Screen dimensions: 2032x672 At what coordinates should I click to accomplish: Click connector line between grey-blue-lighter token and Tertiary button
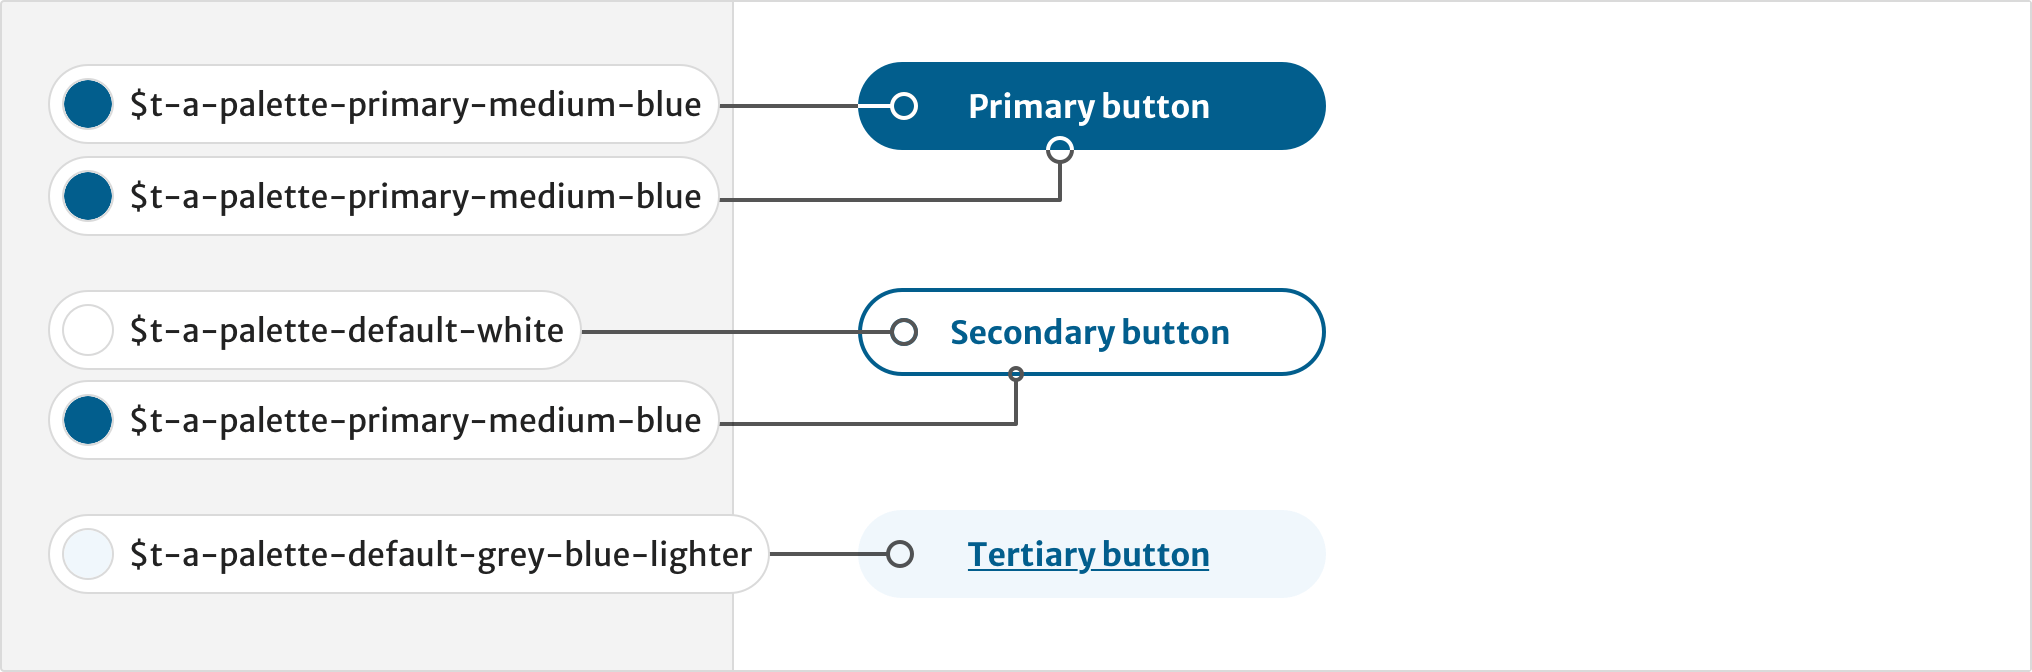pyautogui.click(x=828, y=554)
